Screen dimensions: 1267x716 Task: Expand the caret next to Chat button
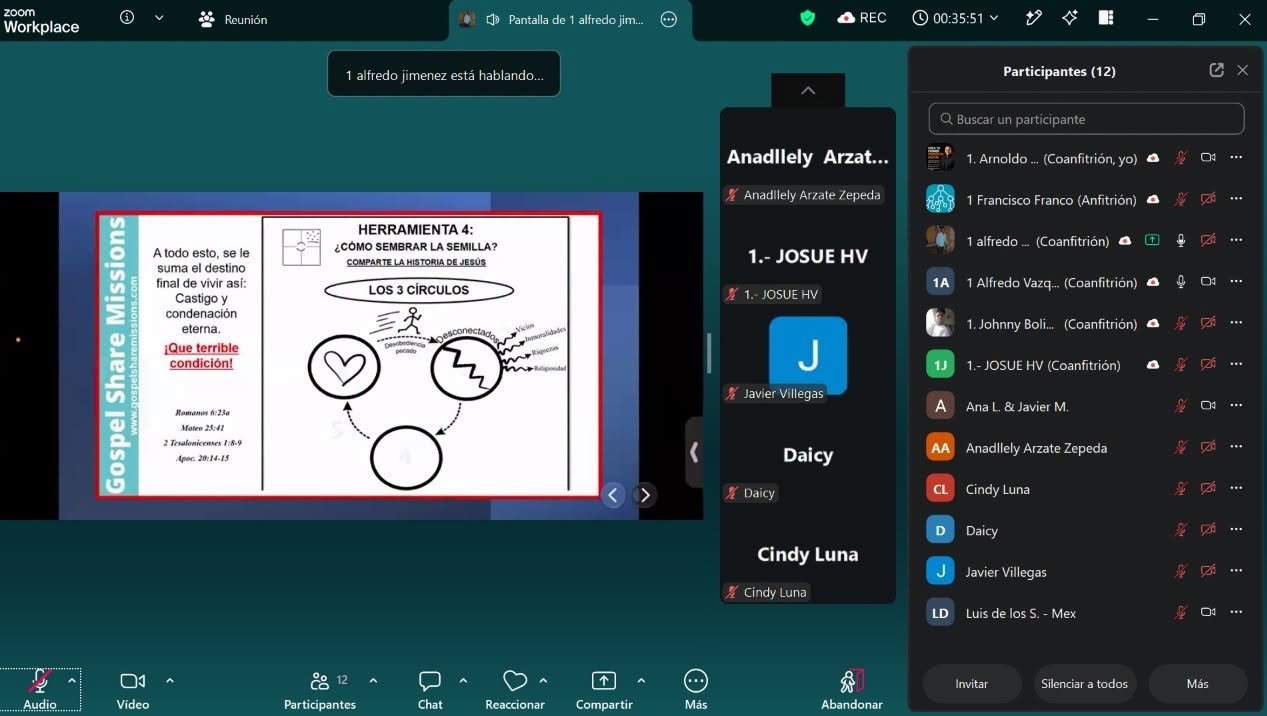point(463,680)
